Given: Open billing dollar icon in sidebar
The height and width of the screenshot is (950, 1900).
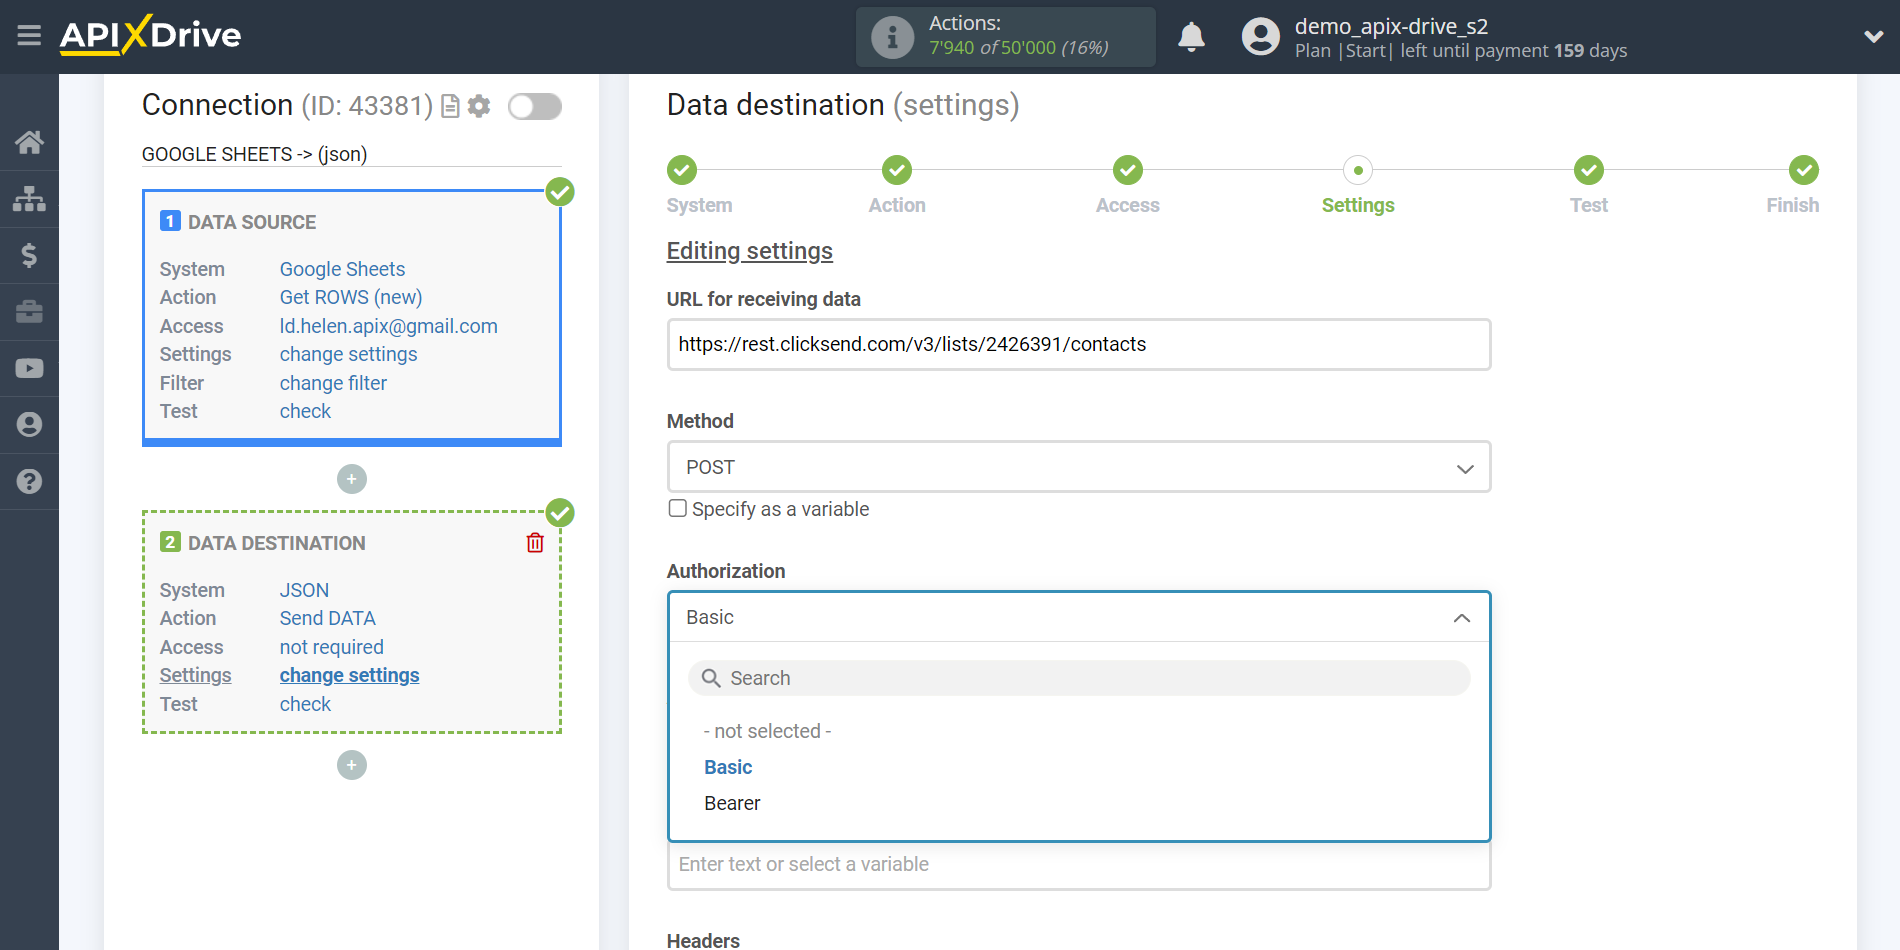Looking at the screenshot, I should [x=29, y=255].
